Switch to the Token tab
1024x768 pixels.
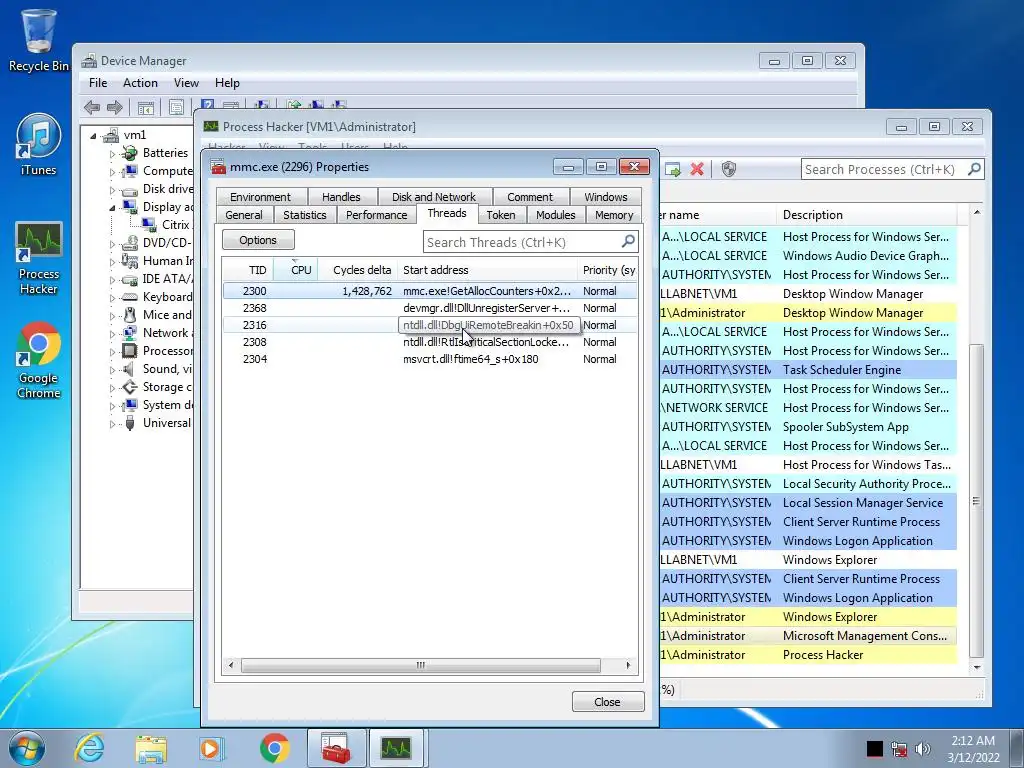[x=501, y=215]
